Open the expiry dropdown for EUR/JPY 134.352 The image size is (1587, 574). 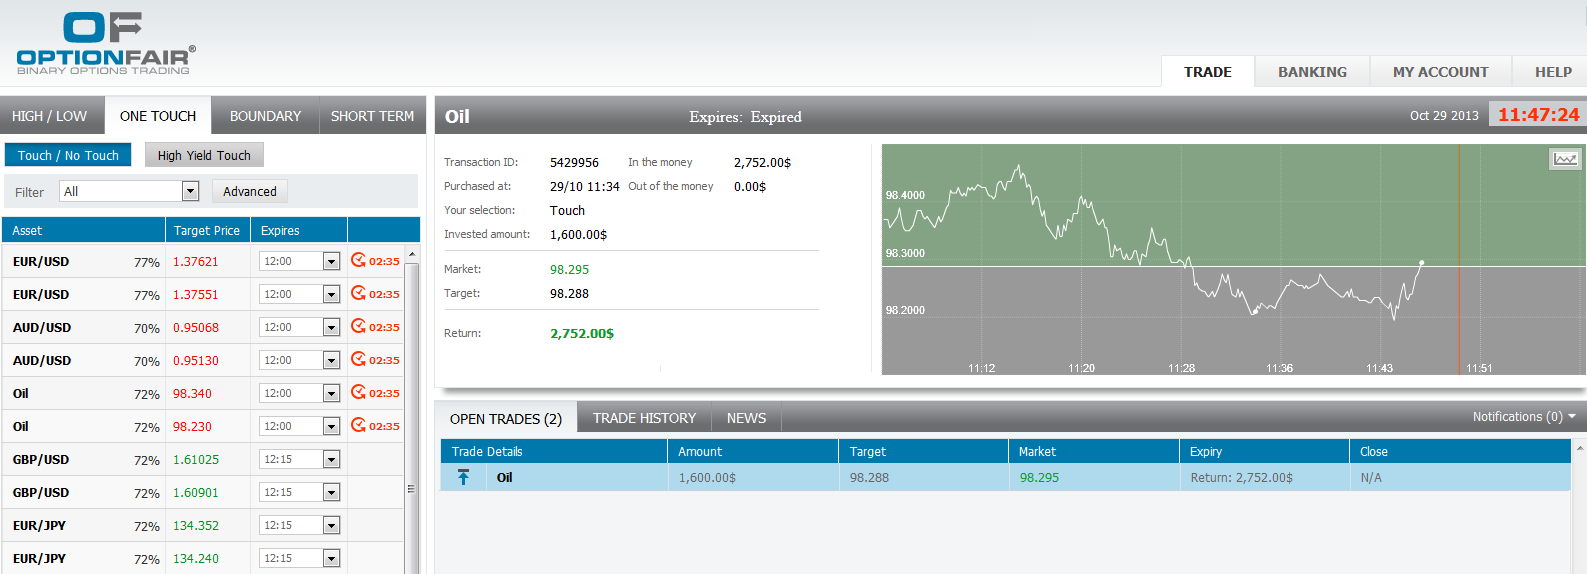331,525
